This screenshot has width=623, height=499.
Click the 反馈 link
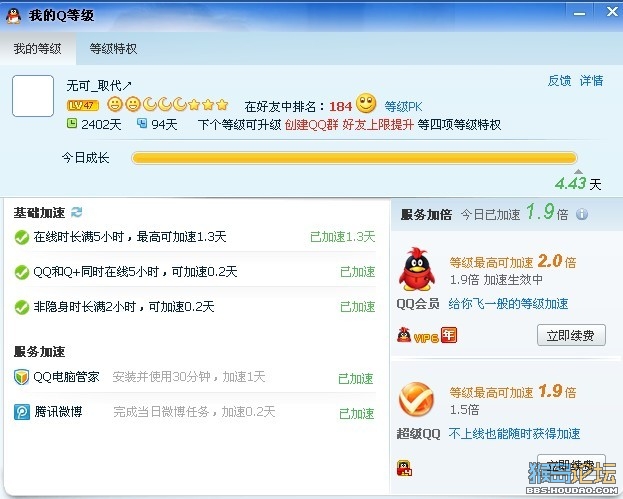559,81
